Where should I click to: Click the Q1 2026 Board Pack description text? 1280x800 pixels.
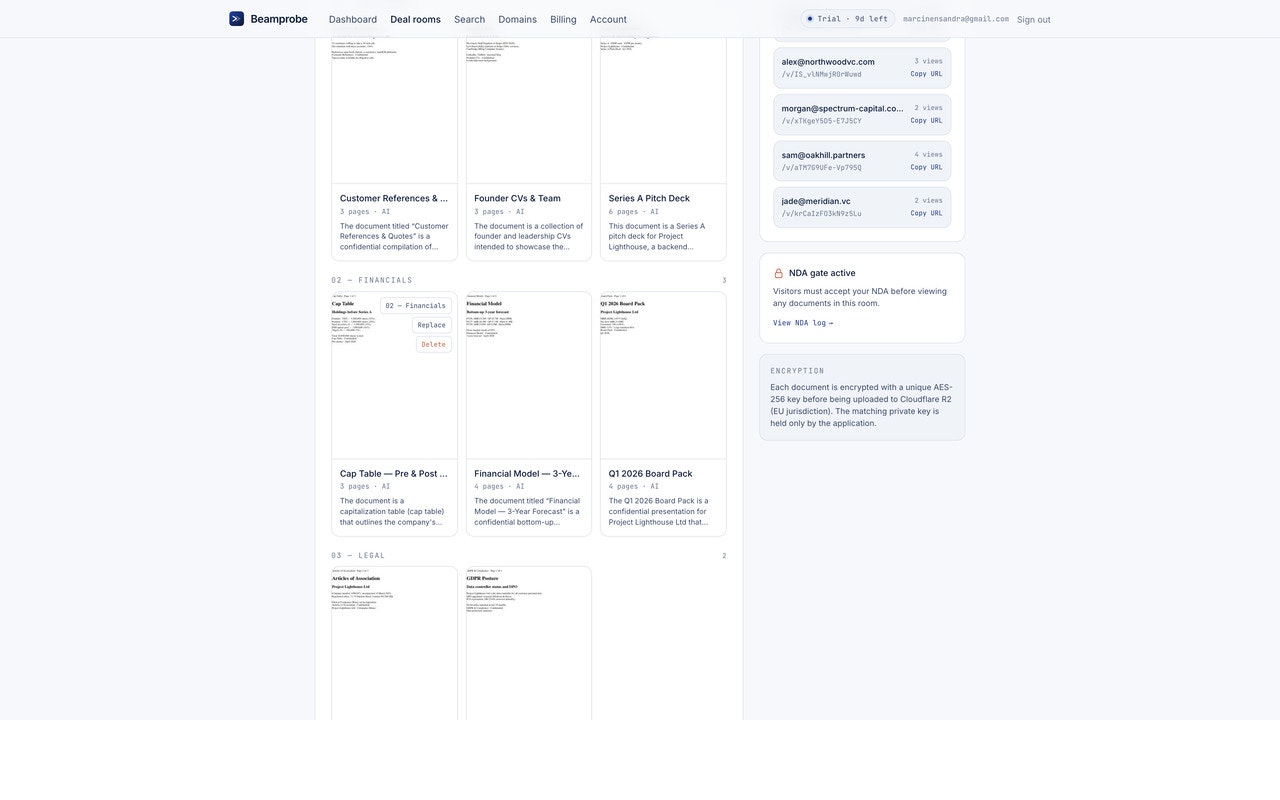click(x=659, y=511)
